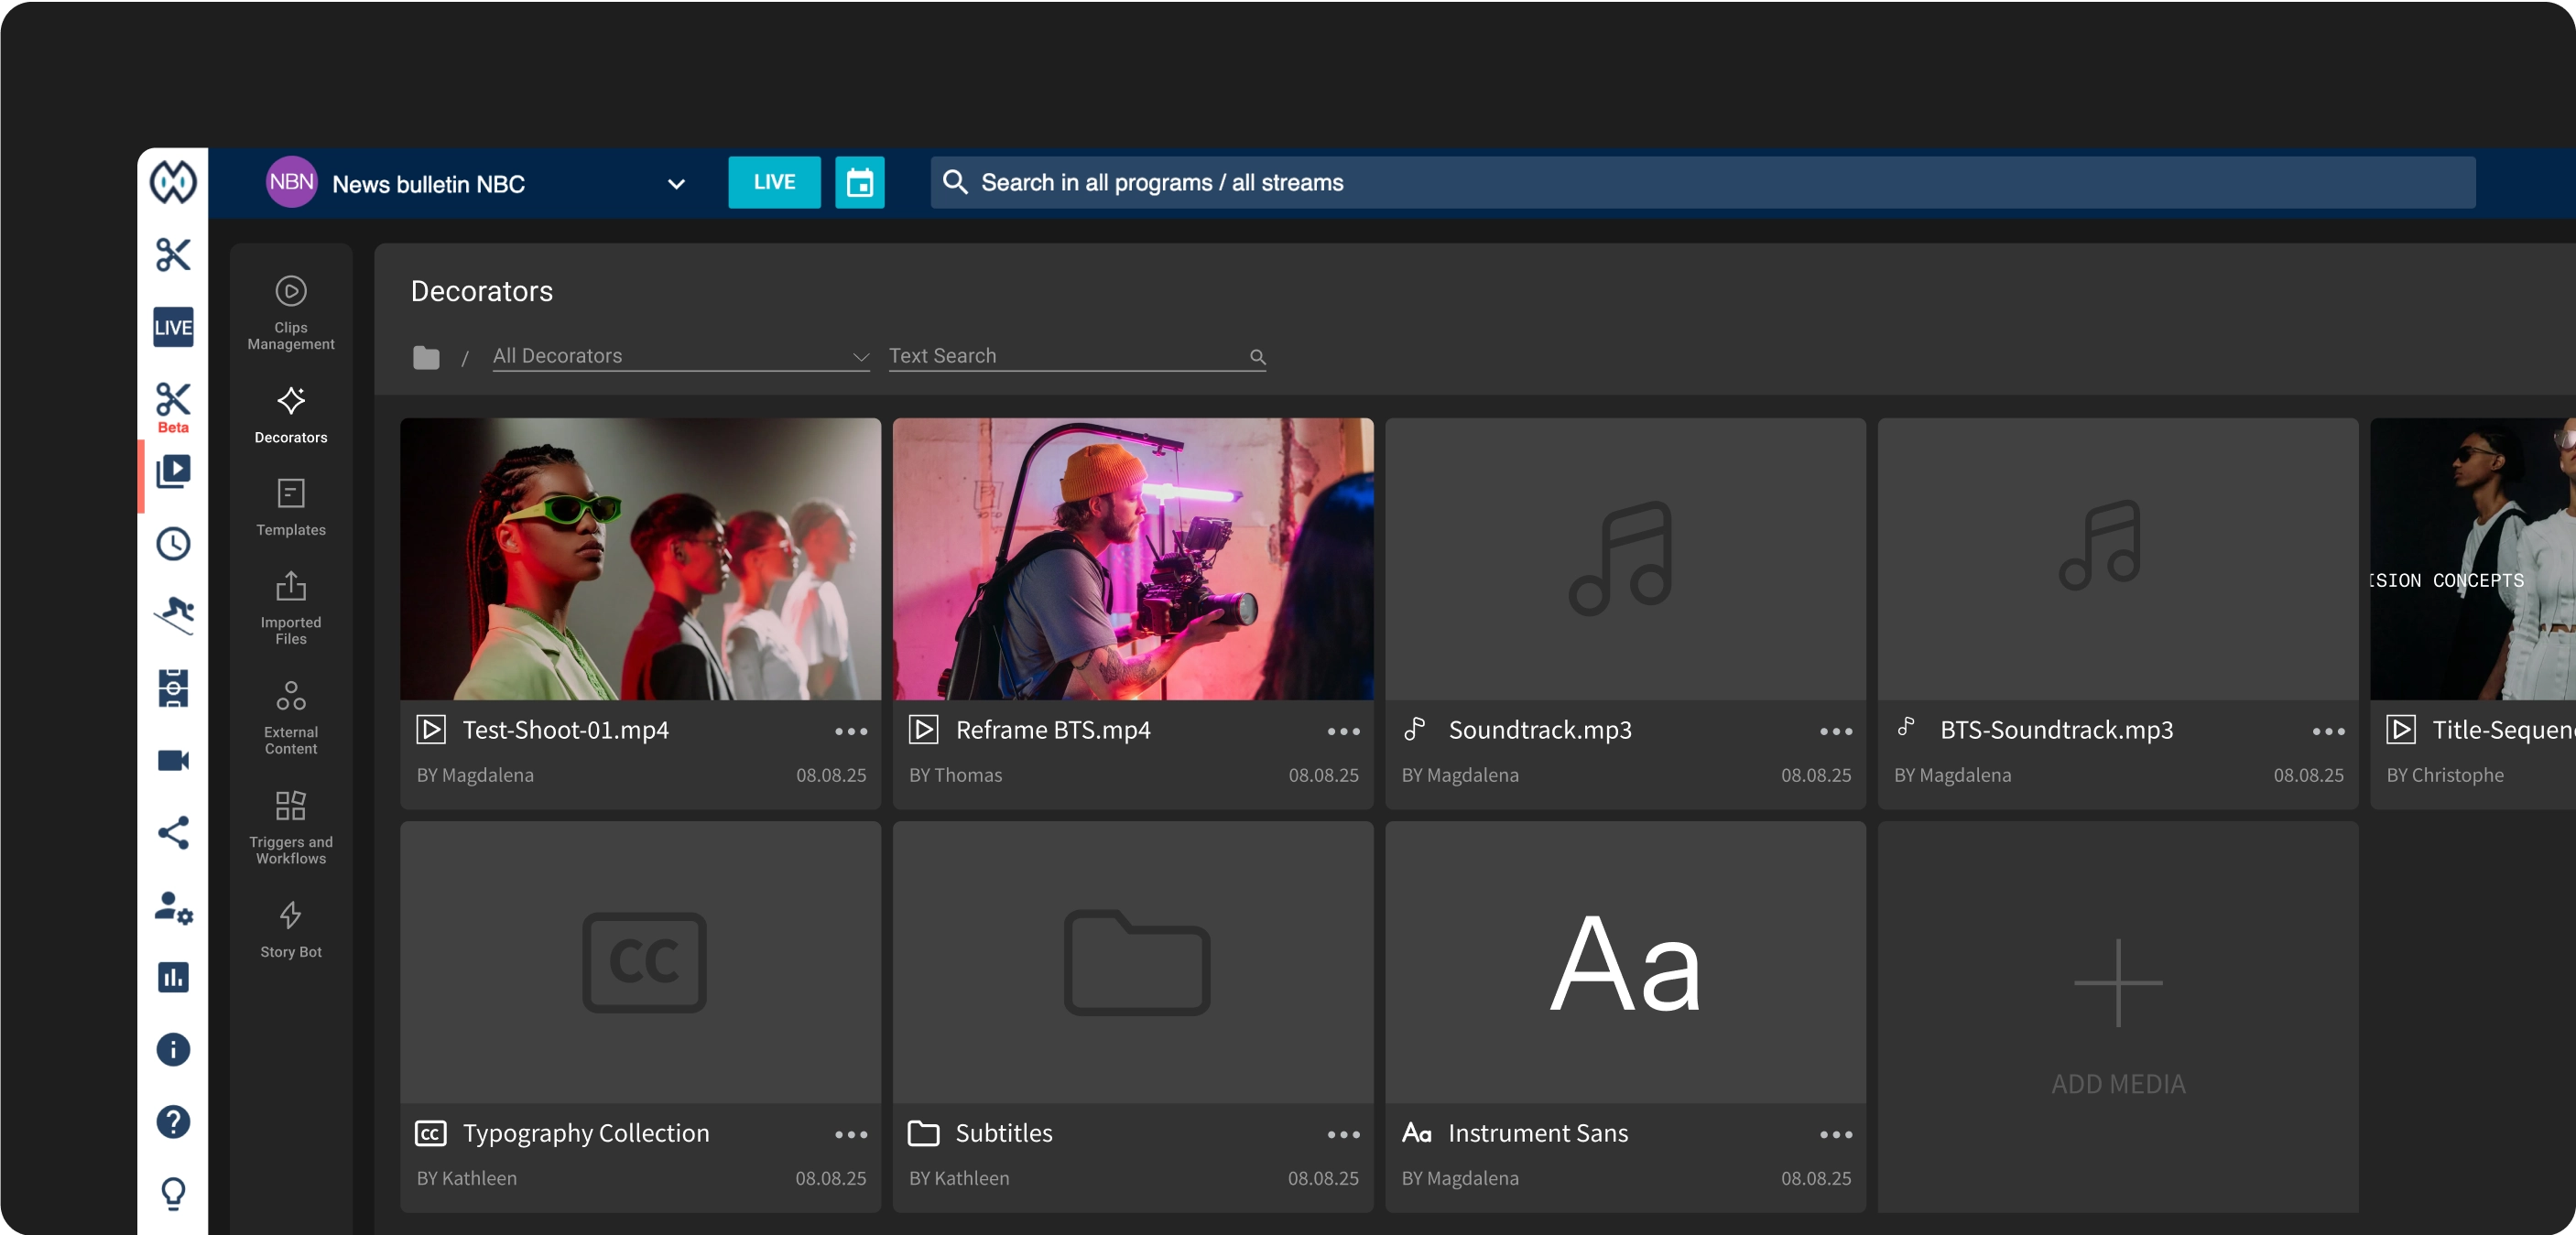Image resolution: width=2576 pixels, height=1235 pixels.
Task: Go to the Templates section
Action: click(x=291, y=507)
